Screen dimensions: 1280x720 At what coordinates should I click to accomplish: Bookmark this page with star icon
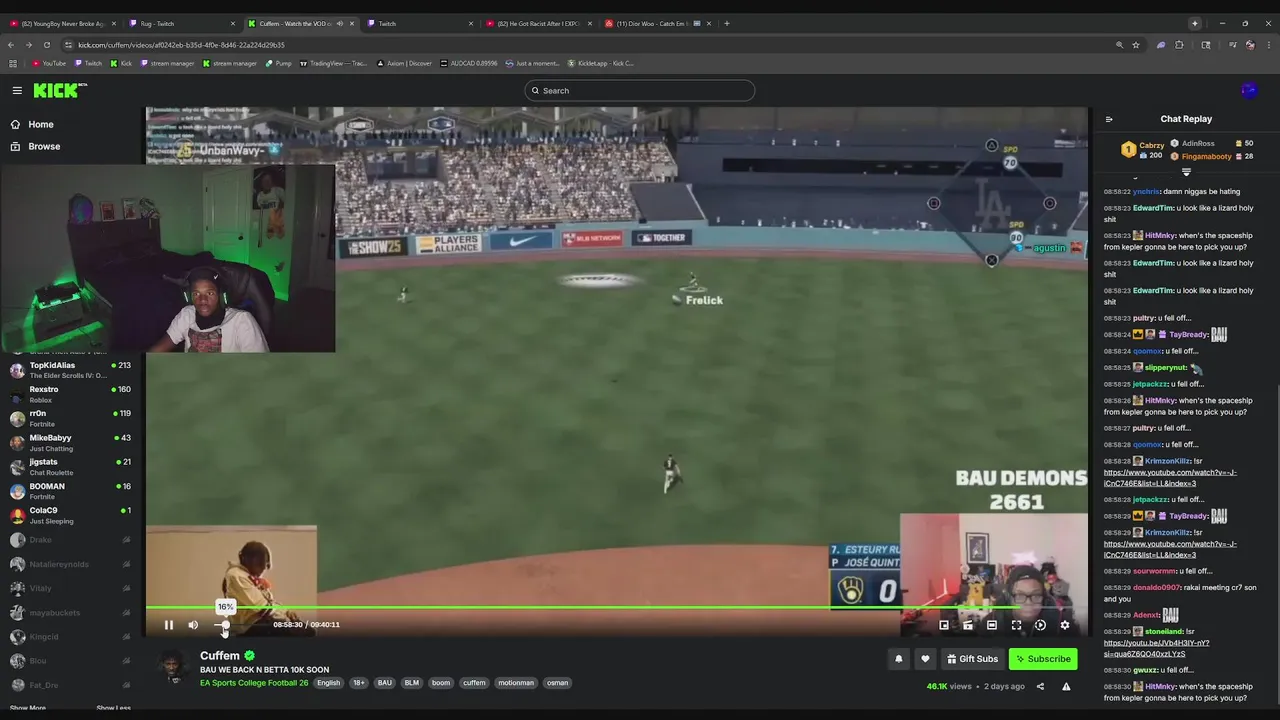coord(1136,45)
